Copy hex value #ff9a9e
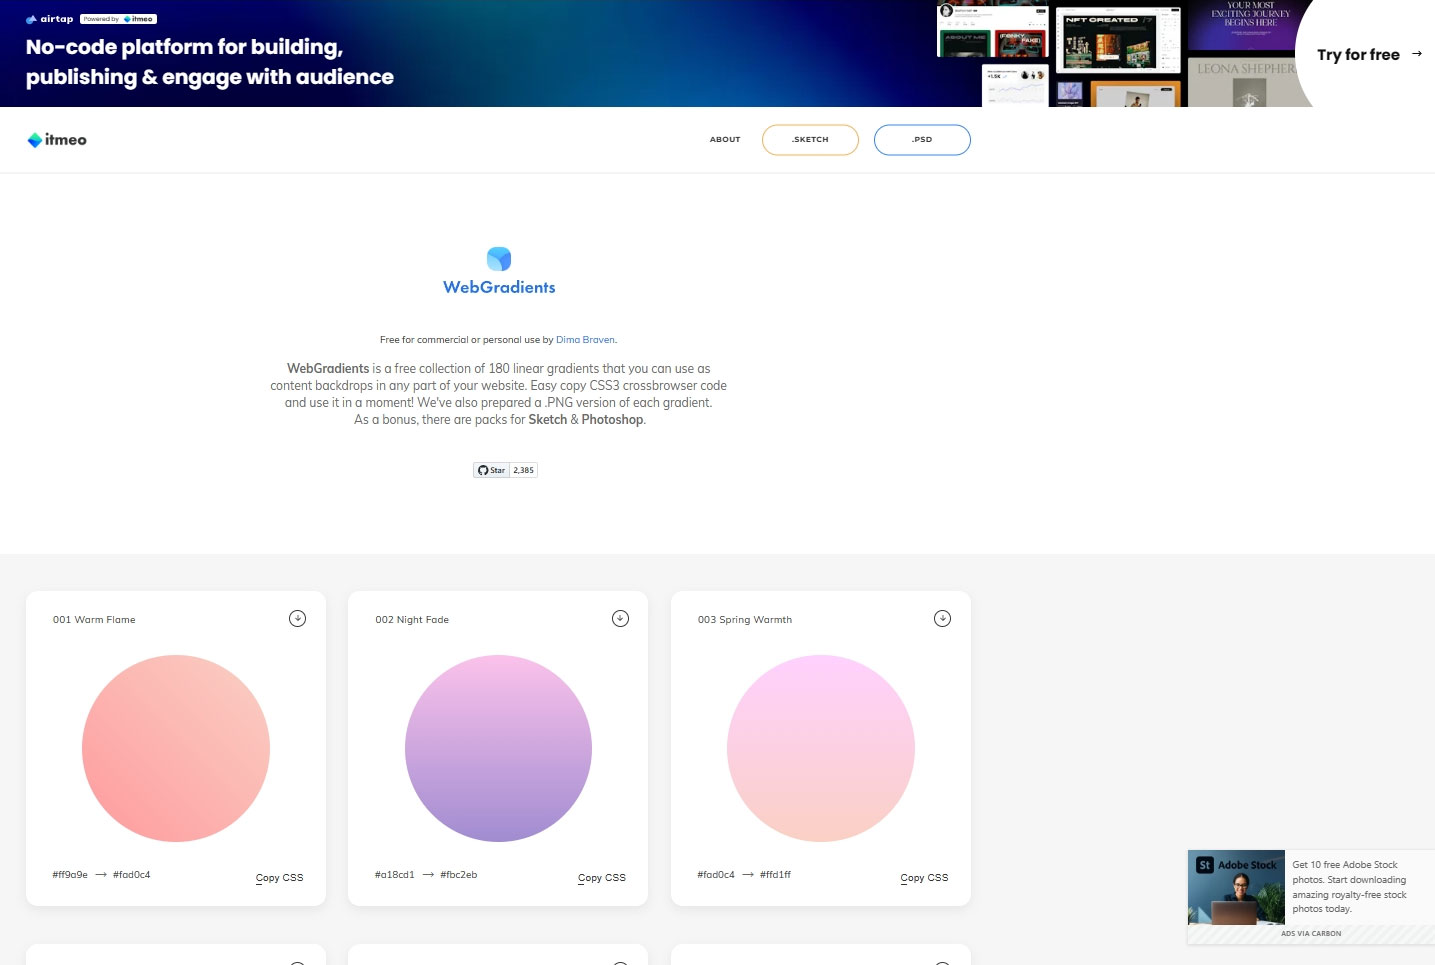 point(70,875)
